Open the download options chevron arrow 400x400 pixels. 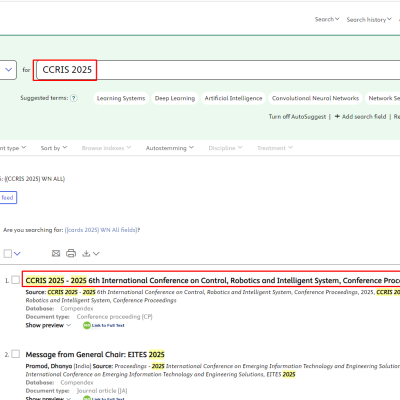(96, 254)
